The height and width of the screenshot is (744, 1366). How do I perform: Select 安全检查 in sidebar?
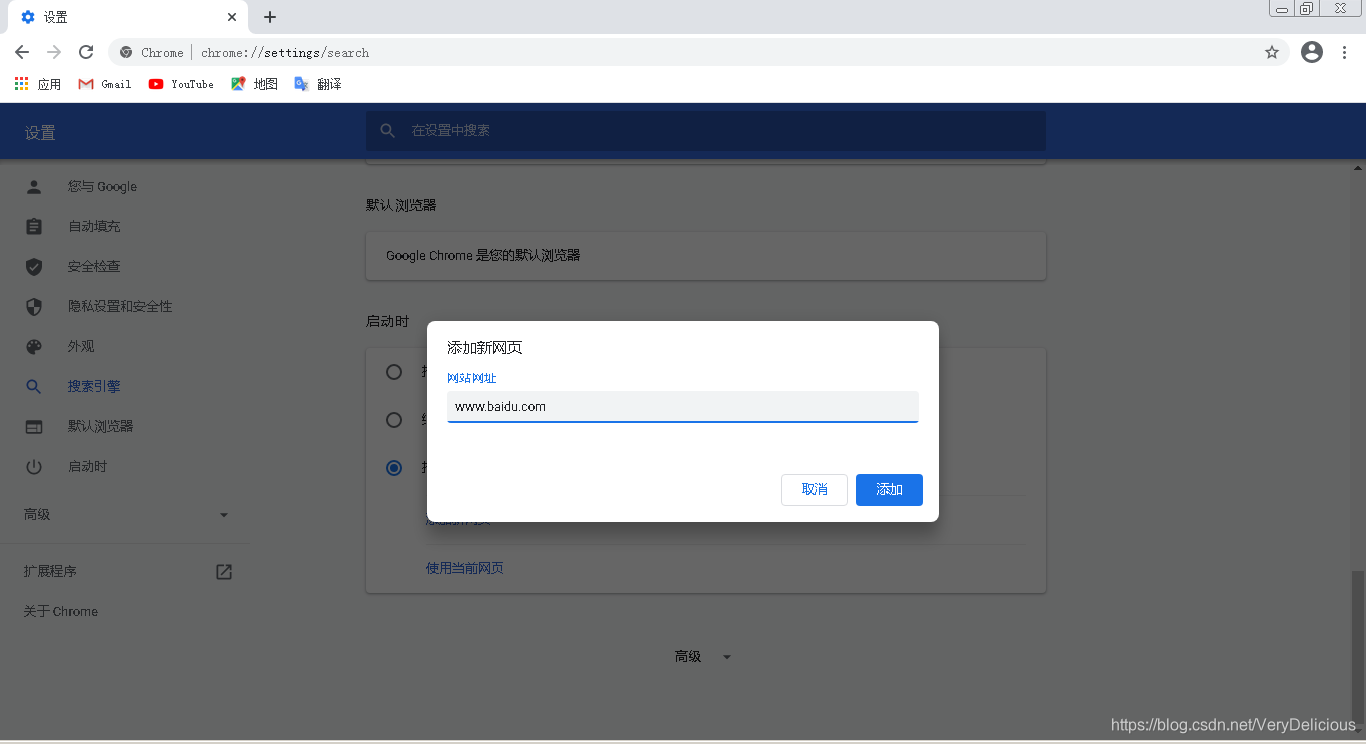[x=94, y=266]
